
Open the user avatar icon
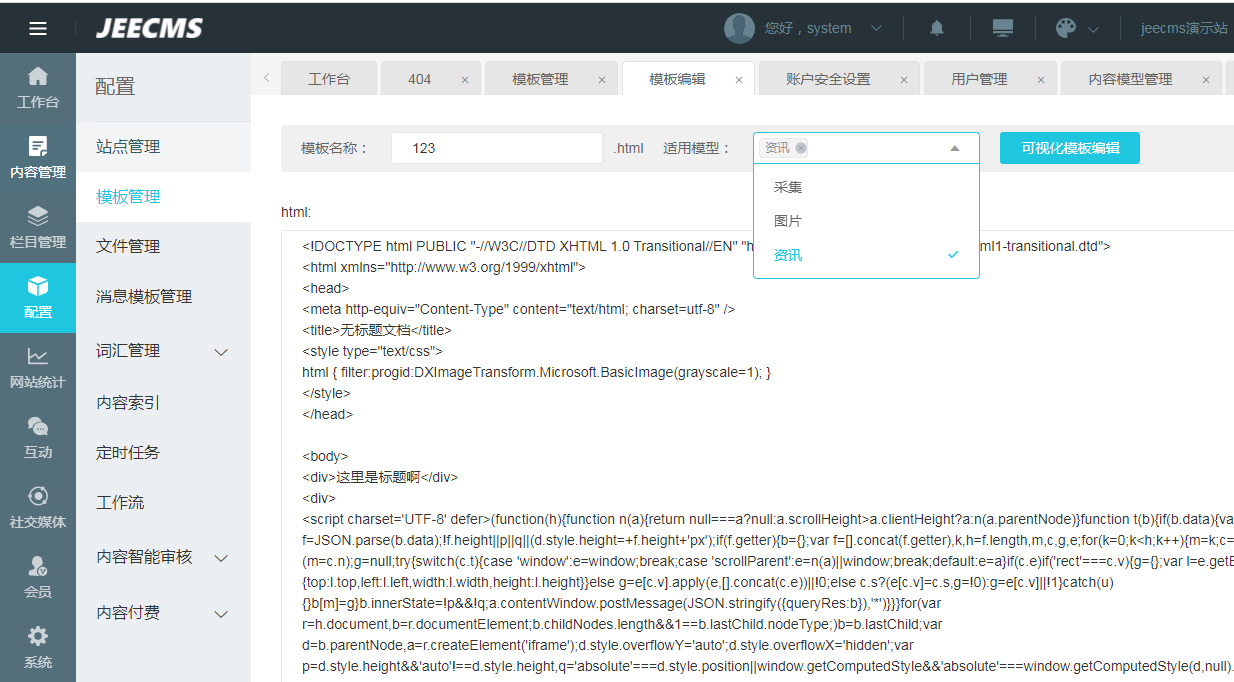pyautogui.click(x=739, y=28)
